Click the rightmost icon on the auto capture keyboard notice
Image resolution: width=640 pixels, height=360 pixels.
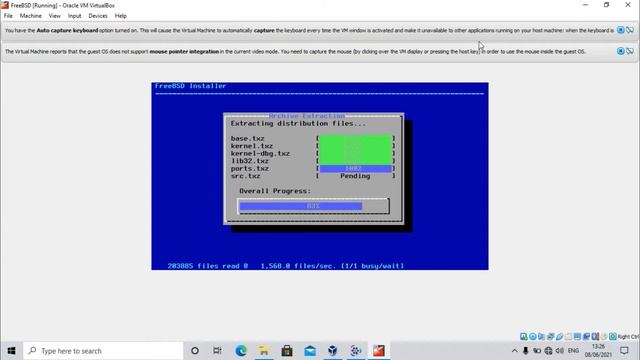tap(630, 30)
